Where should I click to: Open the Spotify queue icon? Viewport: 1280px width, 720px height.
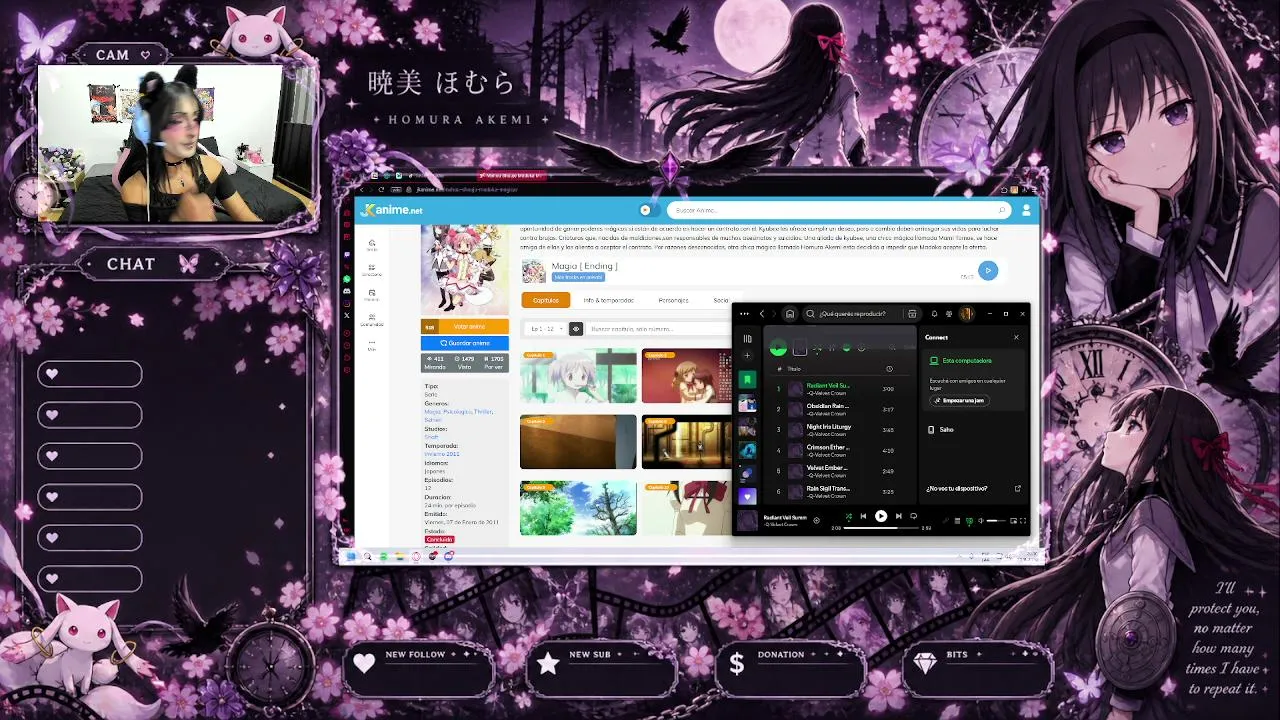pos(957,521)
